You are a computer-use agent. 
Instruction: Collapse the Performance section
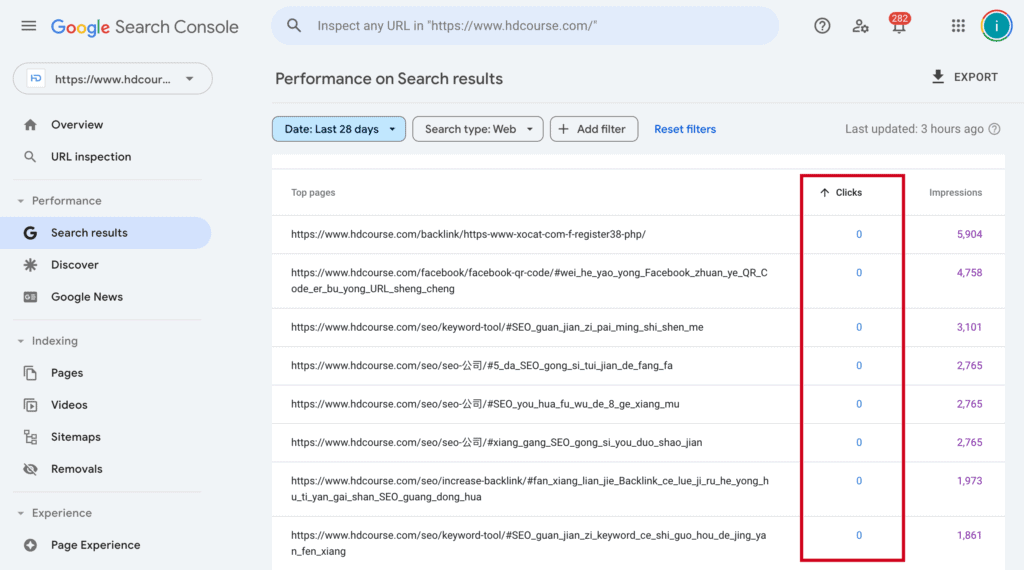coord(59,201)
